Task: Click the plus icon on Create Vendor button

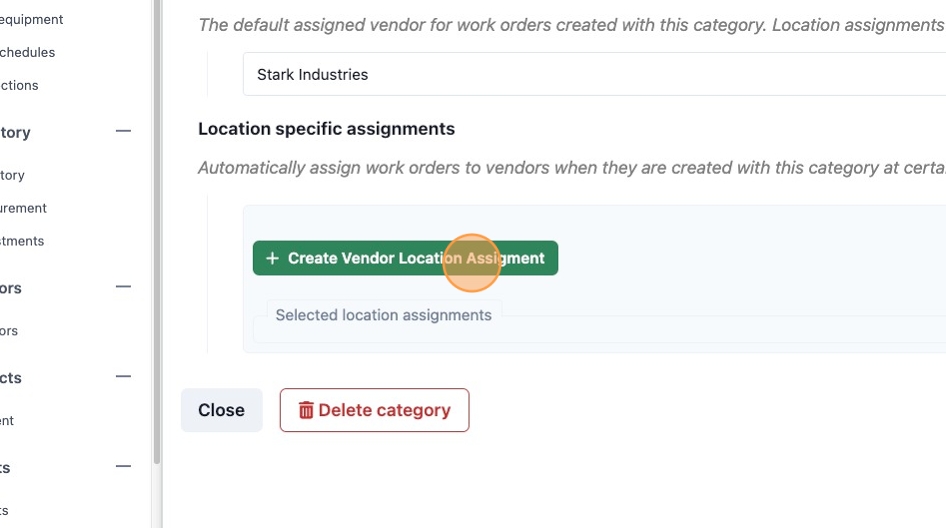Action: point(272,258)
